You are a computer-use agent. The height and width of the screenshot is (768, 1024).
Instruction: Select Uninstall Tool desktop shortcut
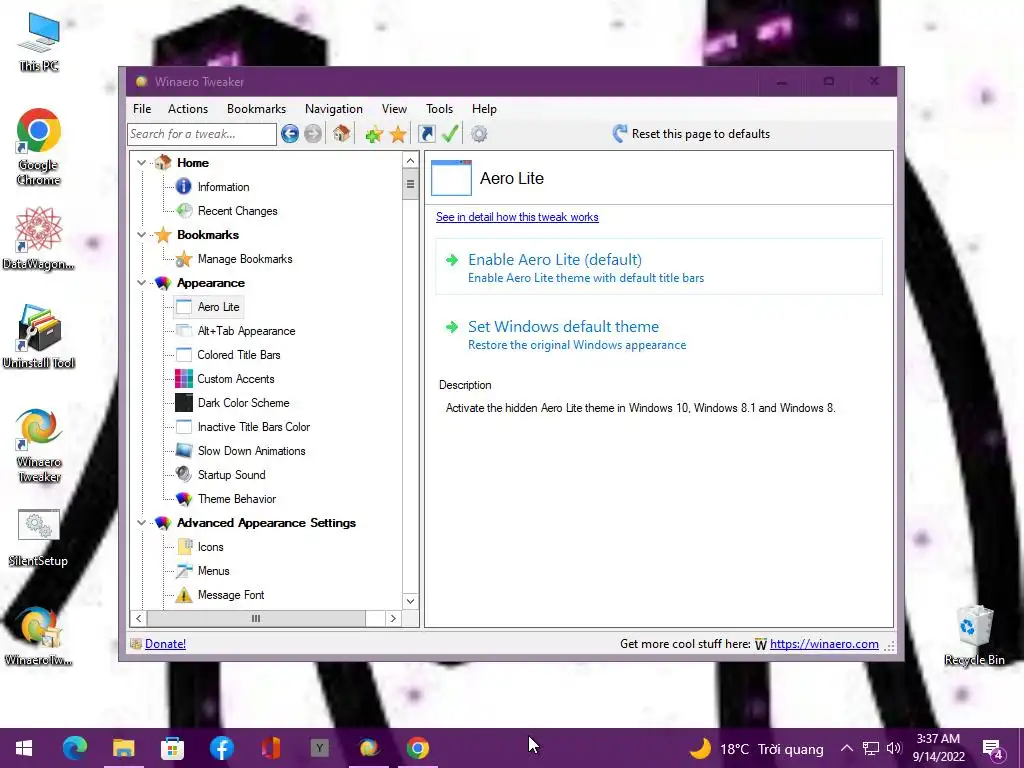[x=39, y=336]
